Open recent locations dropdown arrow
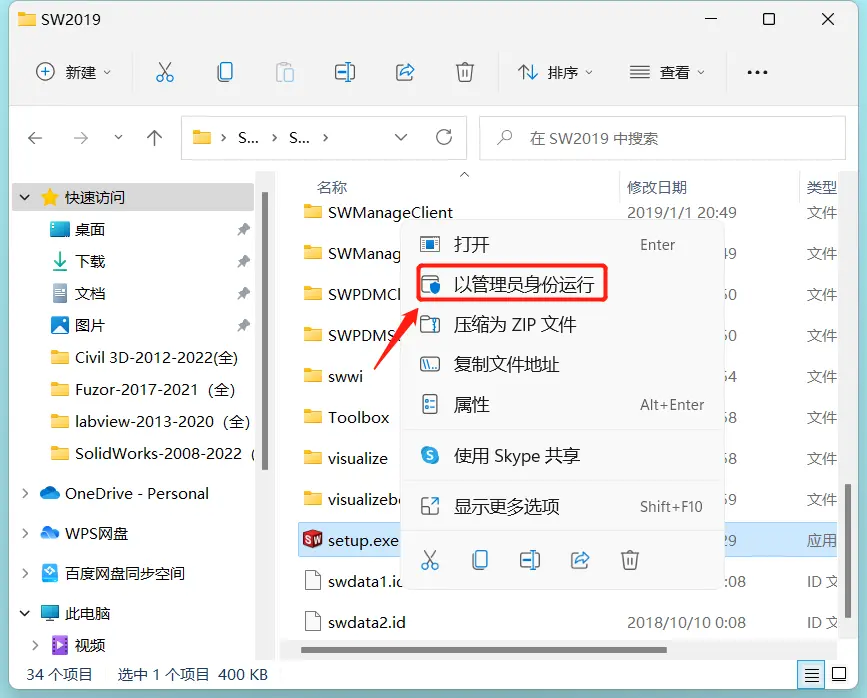This screenshot has width=867, height=698. click(118, 137)
